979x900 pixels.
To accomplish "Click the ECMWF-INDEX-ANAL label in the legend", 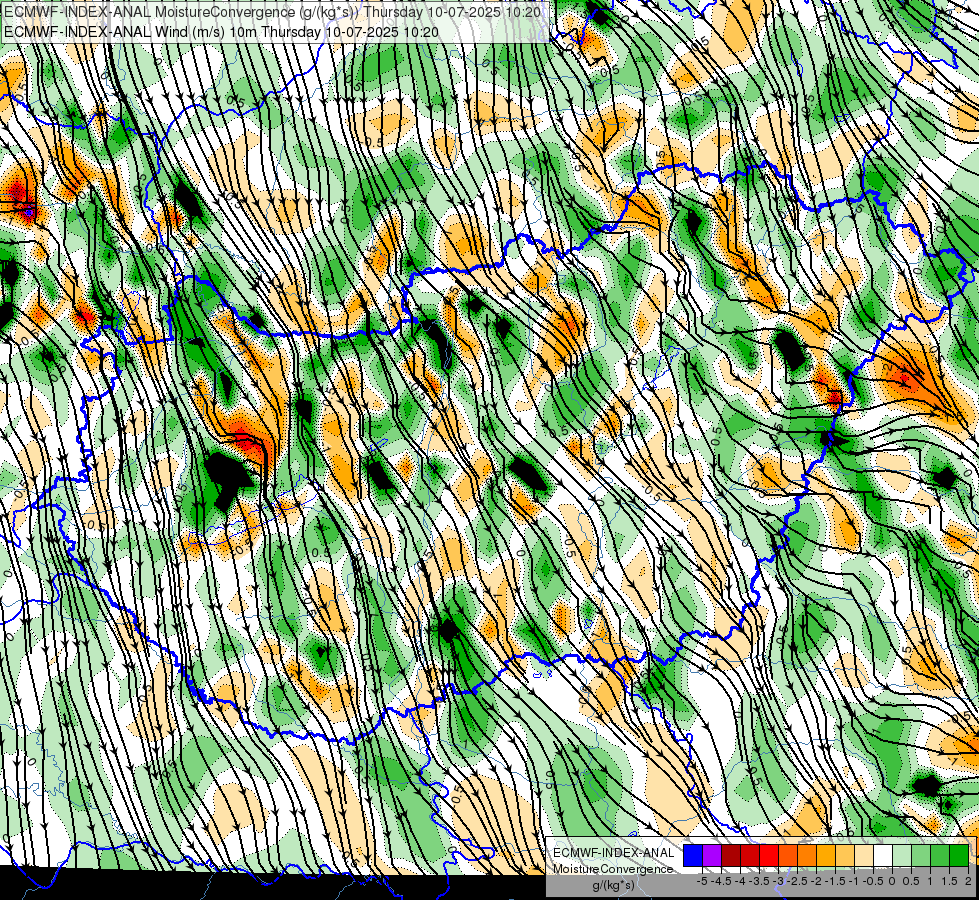I will pyautogui.click(x=614, y=853).
